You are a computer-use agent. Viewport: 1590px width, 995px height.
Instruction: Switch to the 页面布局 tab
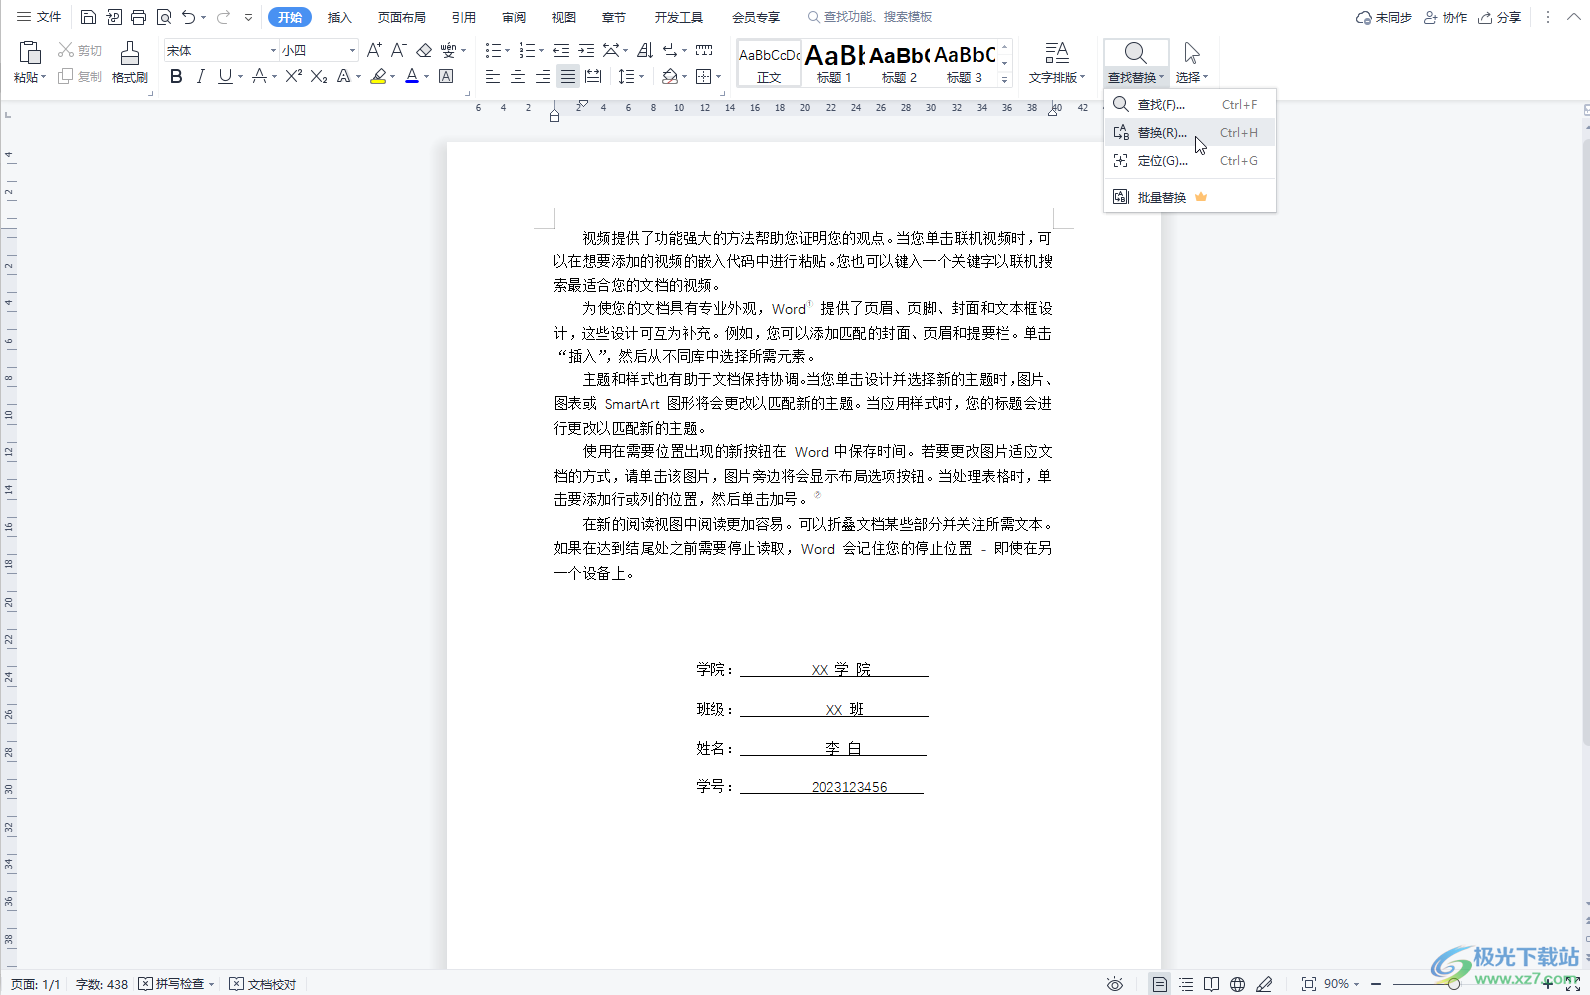[x=402, y=17]
